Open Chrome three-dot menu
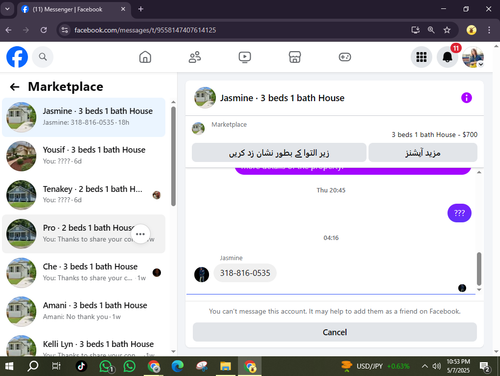The width and height of the screenshot is (500, 376). click(x=489, y=30)
